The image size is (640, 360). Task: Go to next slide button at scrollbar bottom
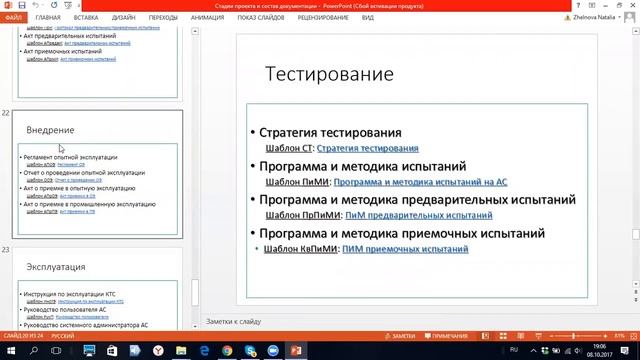click(x=636, y=300)
